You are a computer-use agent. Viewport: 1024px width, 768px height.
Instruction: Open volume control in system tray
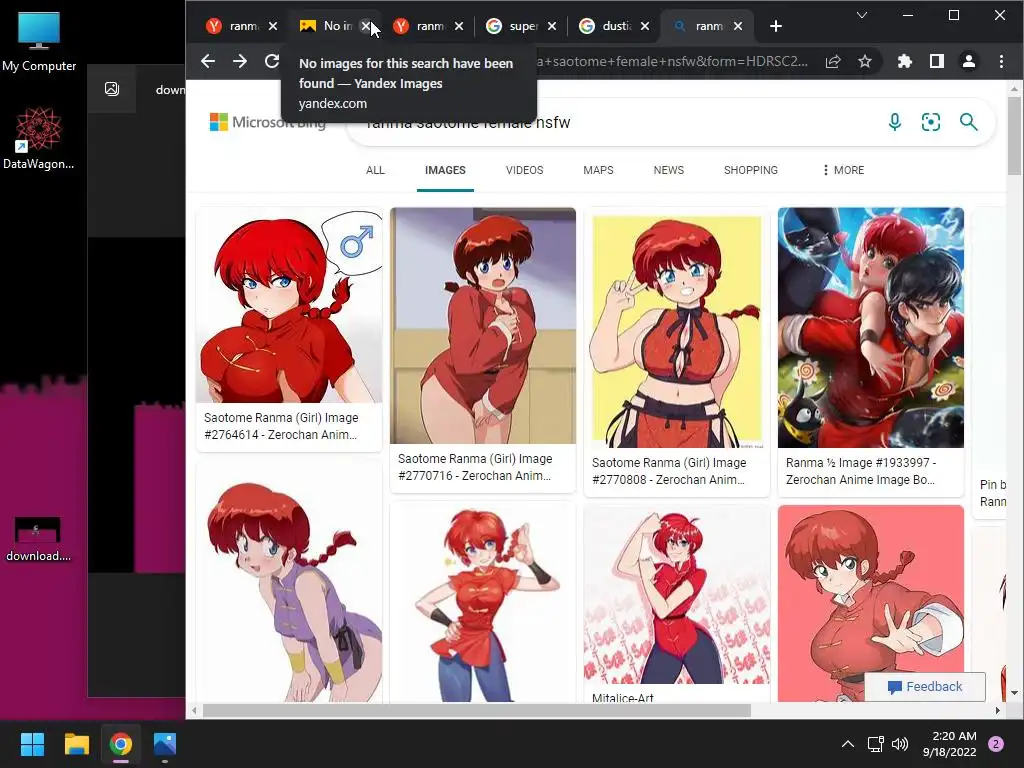[x=900, y=744]
